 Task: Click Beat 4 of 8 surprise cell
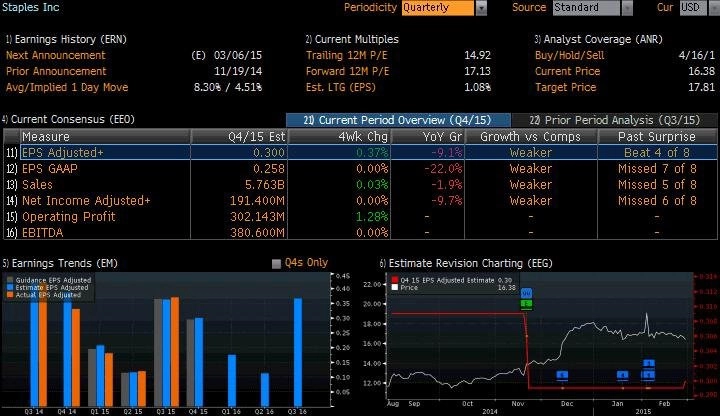tap(657, 153)
